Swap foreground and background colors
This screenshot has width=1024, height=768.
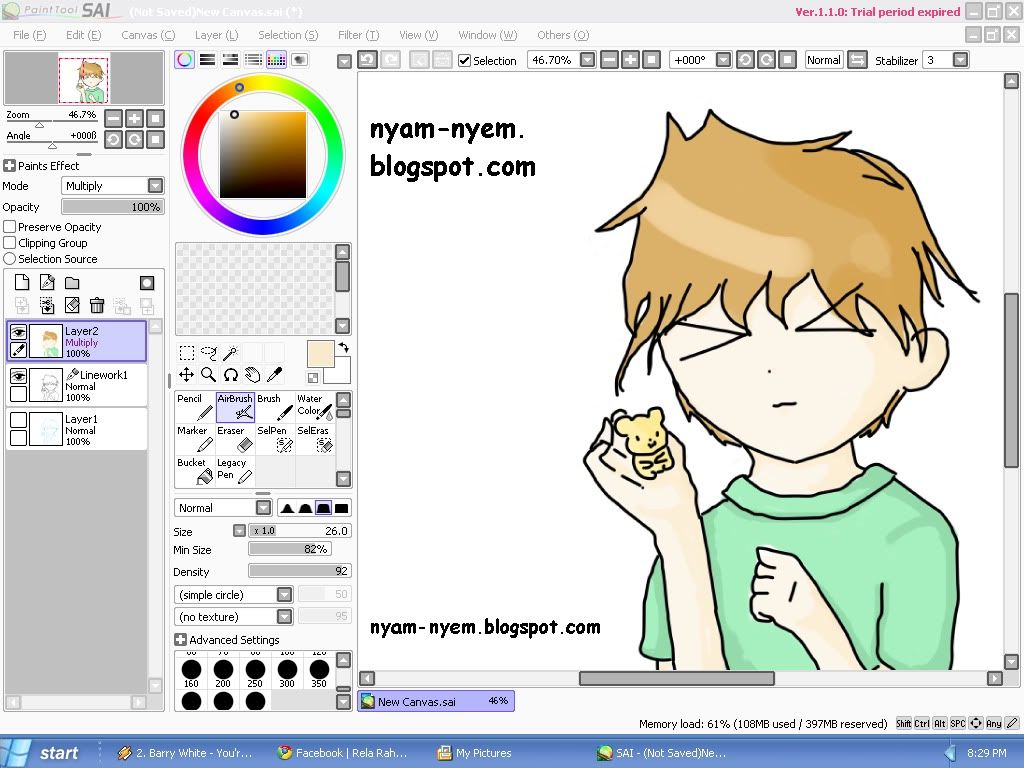344,347
